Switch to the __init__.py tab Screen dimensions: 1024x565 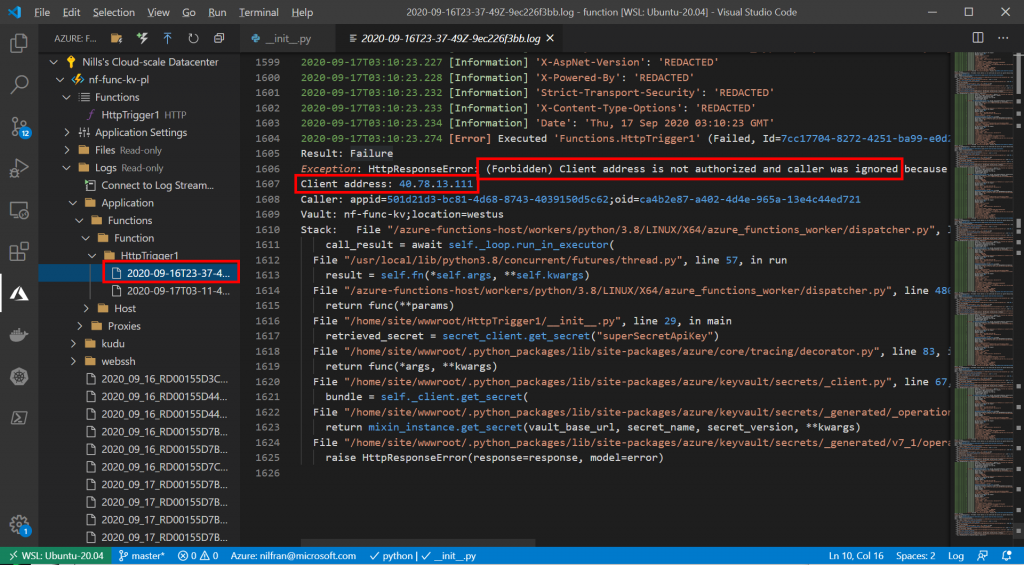[x=287, y=39]
